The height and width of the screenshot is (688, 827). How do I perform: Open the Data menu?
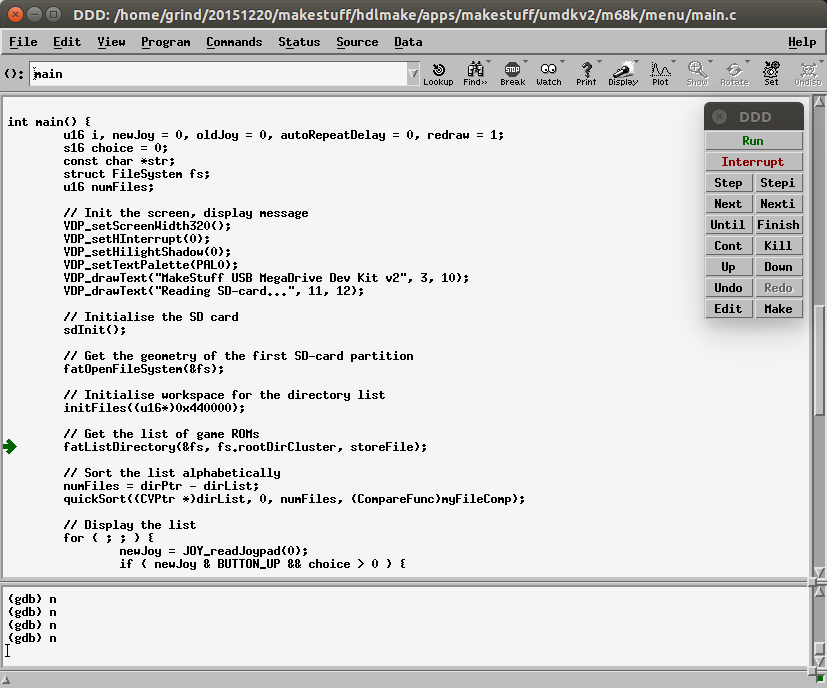pyautogui.click(x=408, y=42)
